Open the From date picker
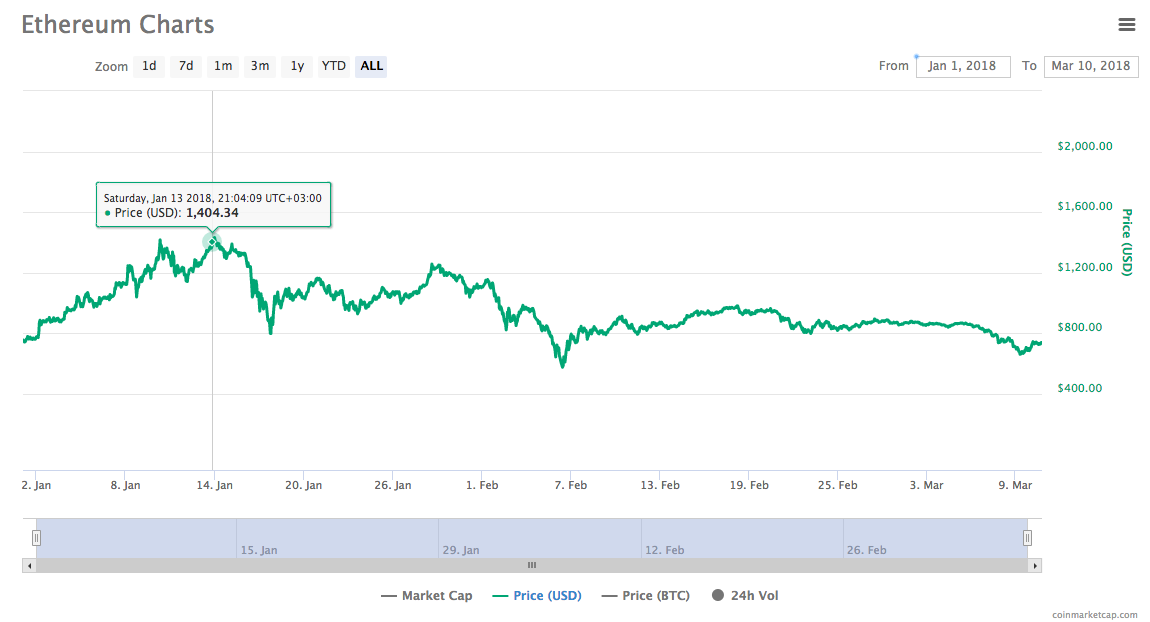1150x622 pixels. 962,66
